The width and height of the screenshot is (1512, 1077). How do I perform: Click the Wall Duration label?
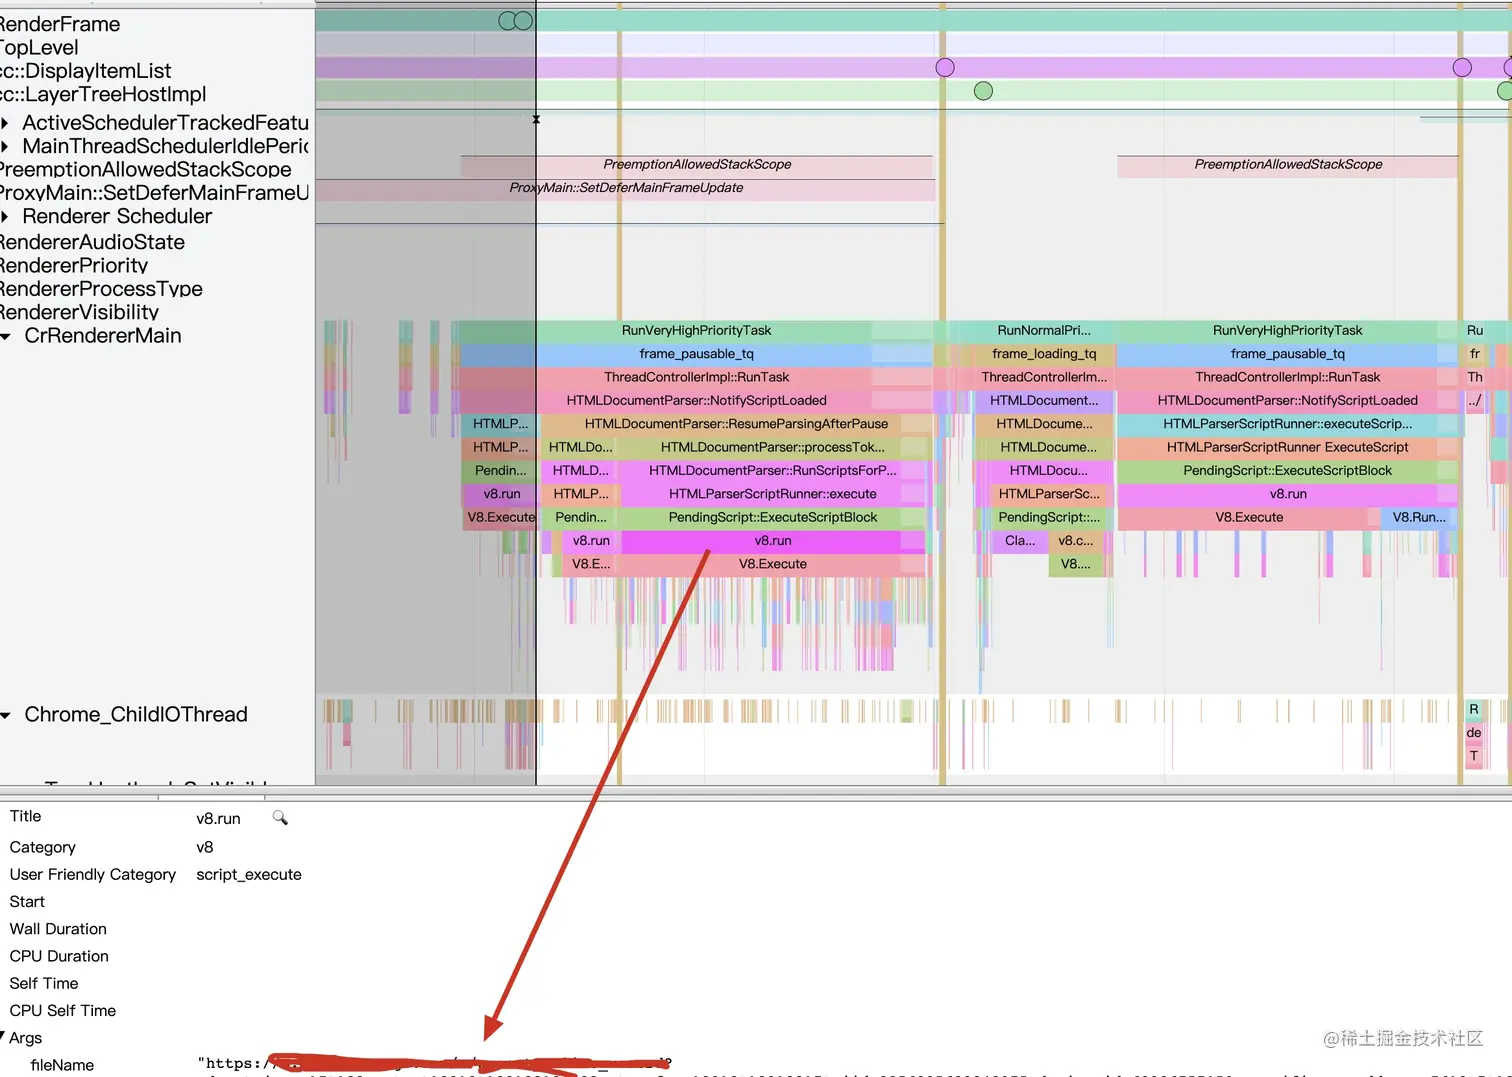pyautogui.click(x=58, y=929)
